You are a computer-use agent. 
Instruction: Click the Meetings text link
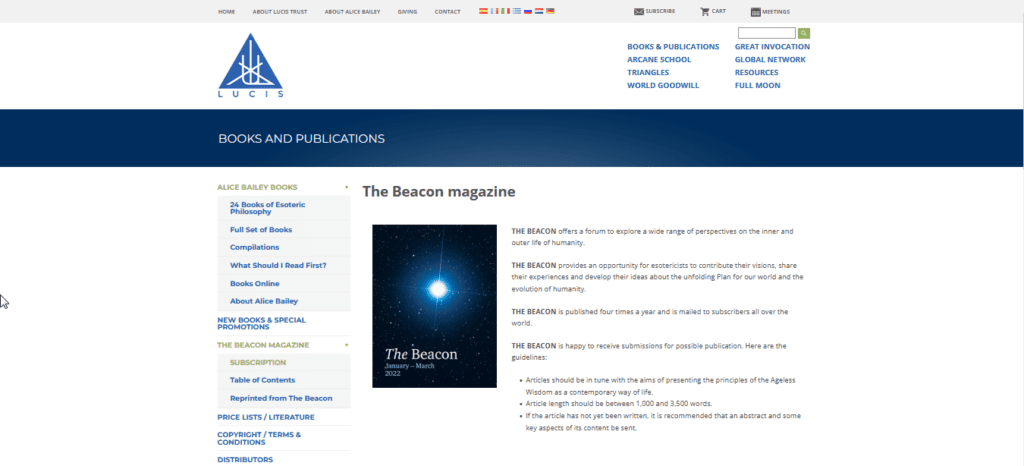(776, 12)
